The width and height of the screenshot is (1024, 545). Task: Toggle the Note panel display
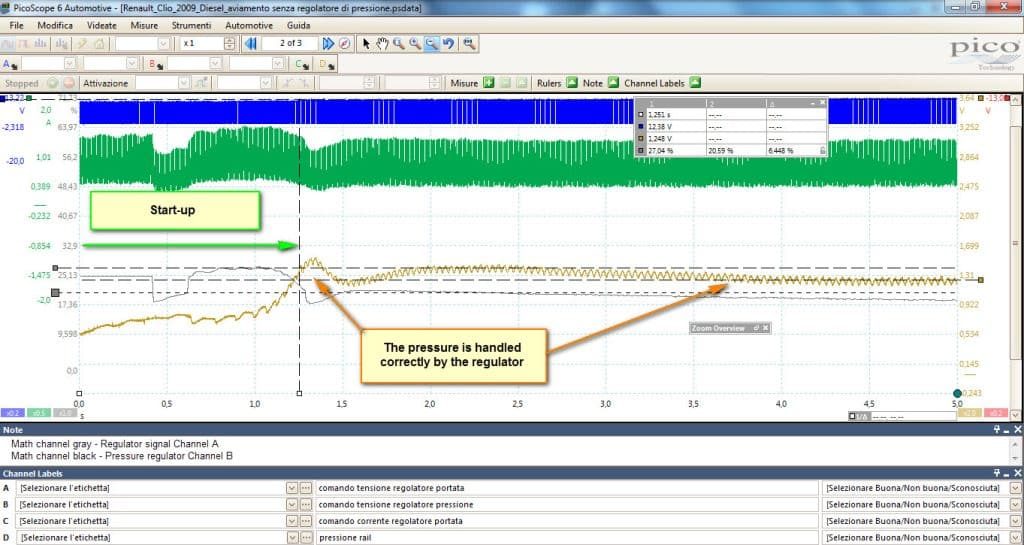click(613, 83)
